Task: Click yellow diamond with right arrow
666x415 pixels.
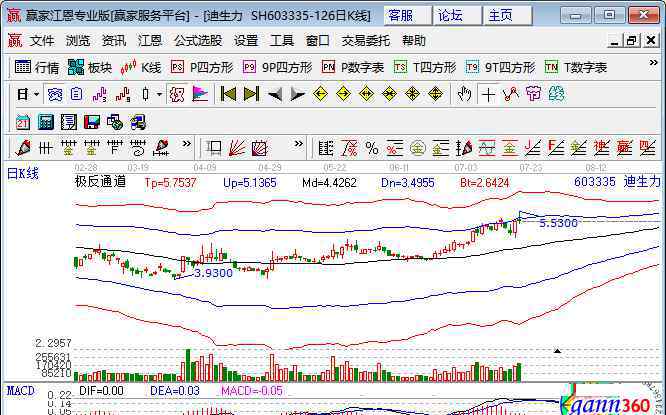Action: click(x=343, y=94)
